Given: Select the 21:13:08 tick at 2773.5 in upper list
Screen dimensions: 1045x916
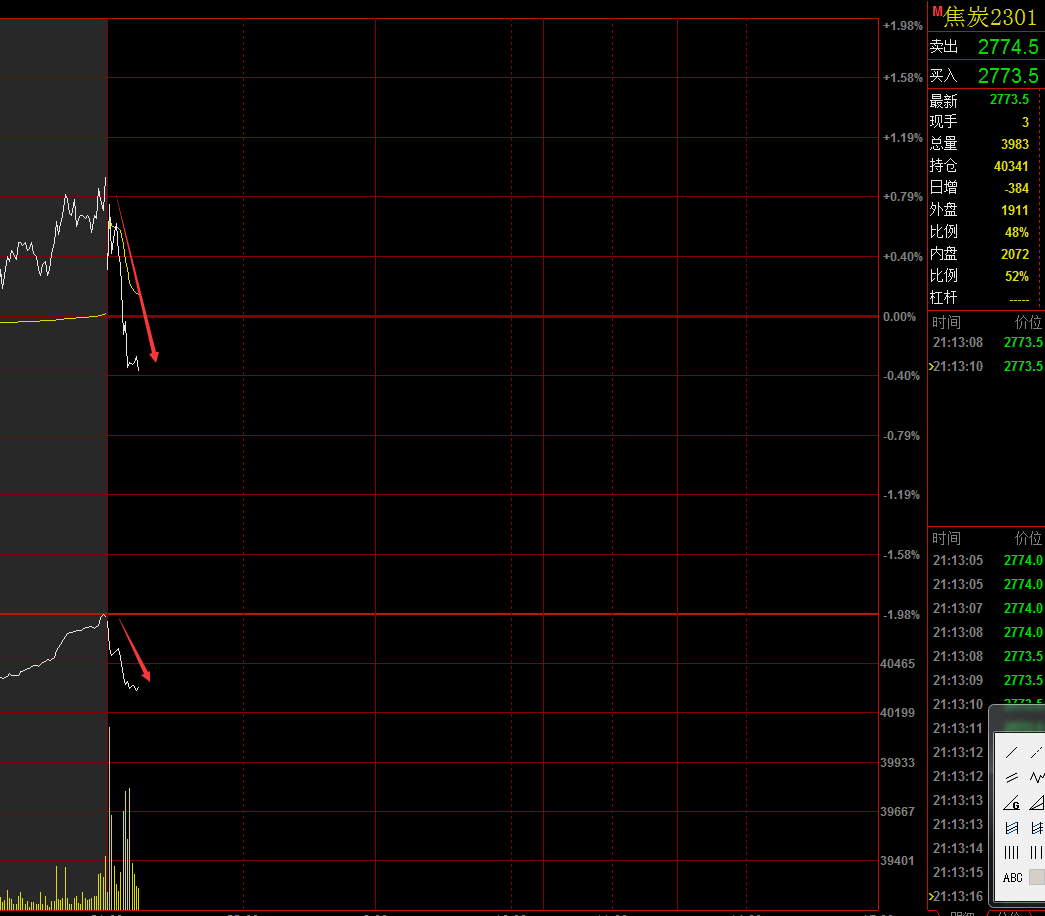Looking at the screenshot, I should 986,342.
